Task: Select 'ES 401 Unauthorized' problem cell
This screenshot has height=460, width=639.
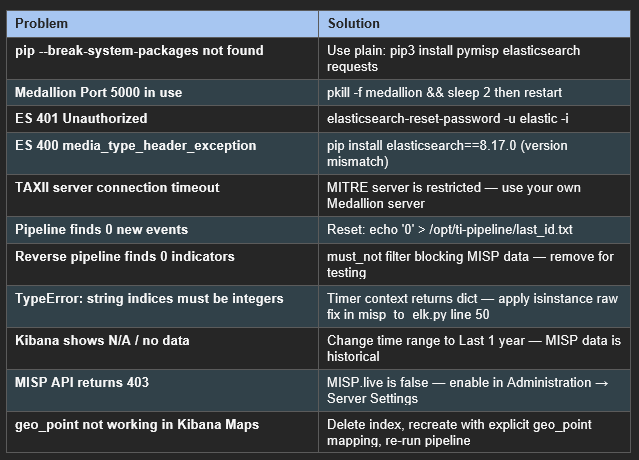Action: pyautogui.click(x=162, y=119)
